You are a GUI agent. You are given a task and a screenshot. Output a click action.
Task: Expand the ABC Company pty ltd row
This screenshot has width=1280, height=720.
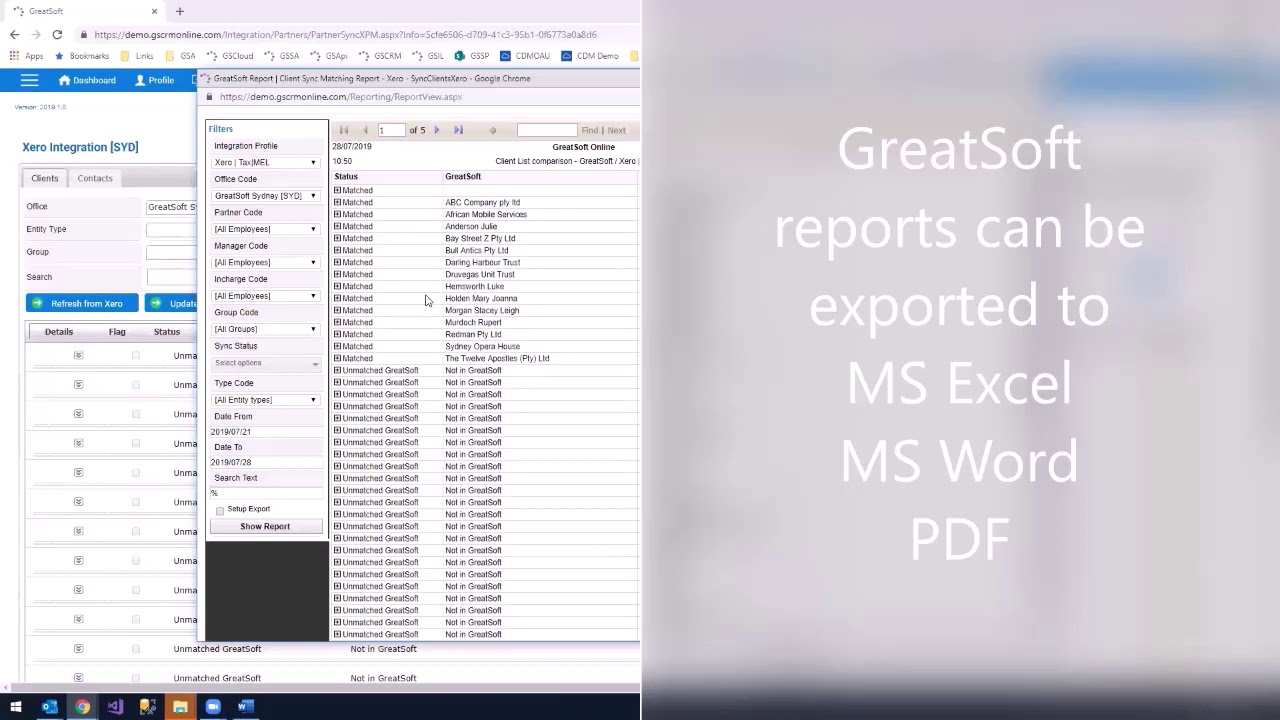point(337,202)
